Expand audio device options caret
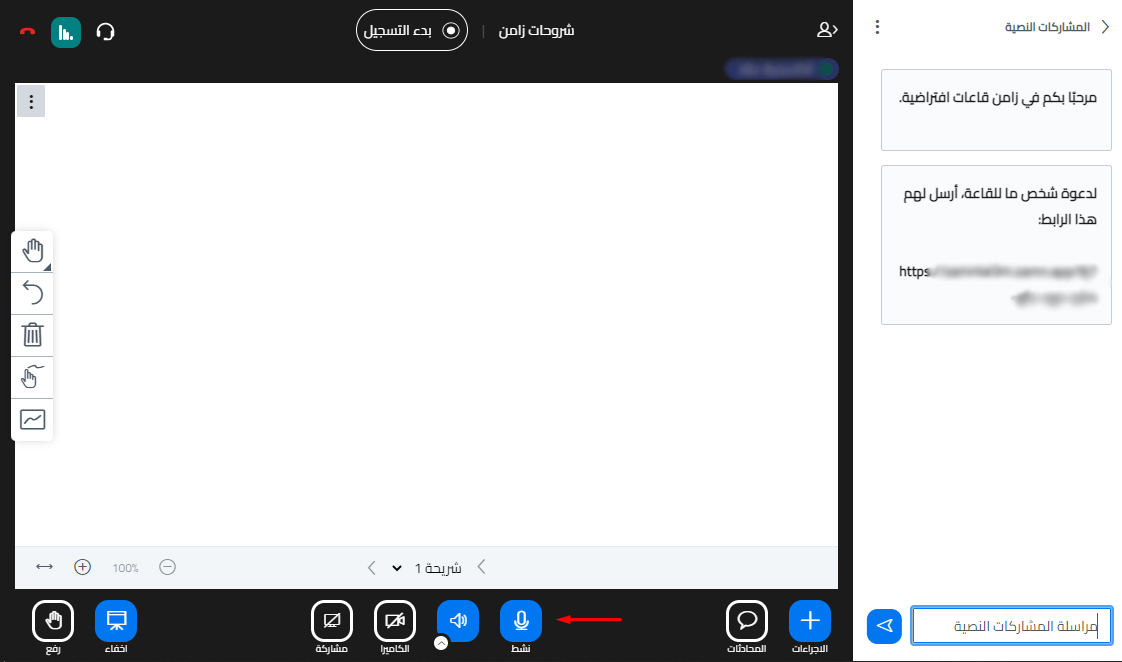This screenshot has height=662, width=1122. 442,643
